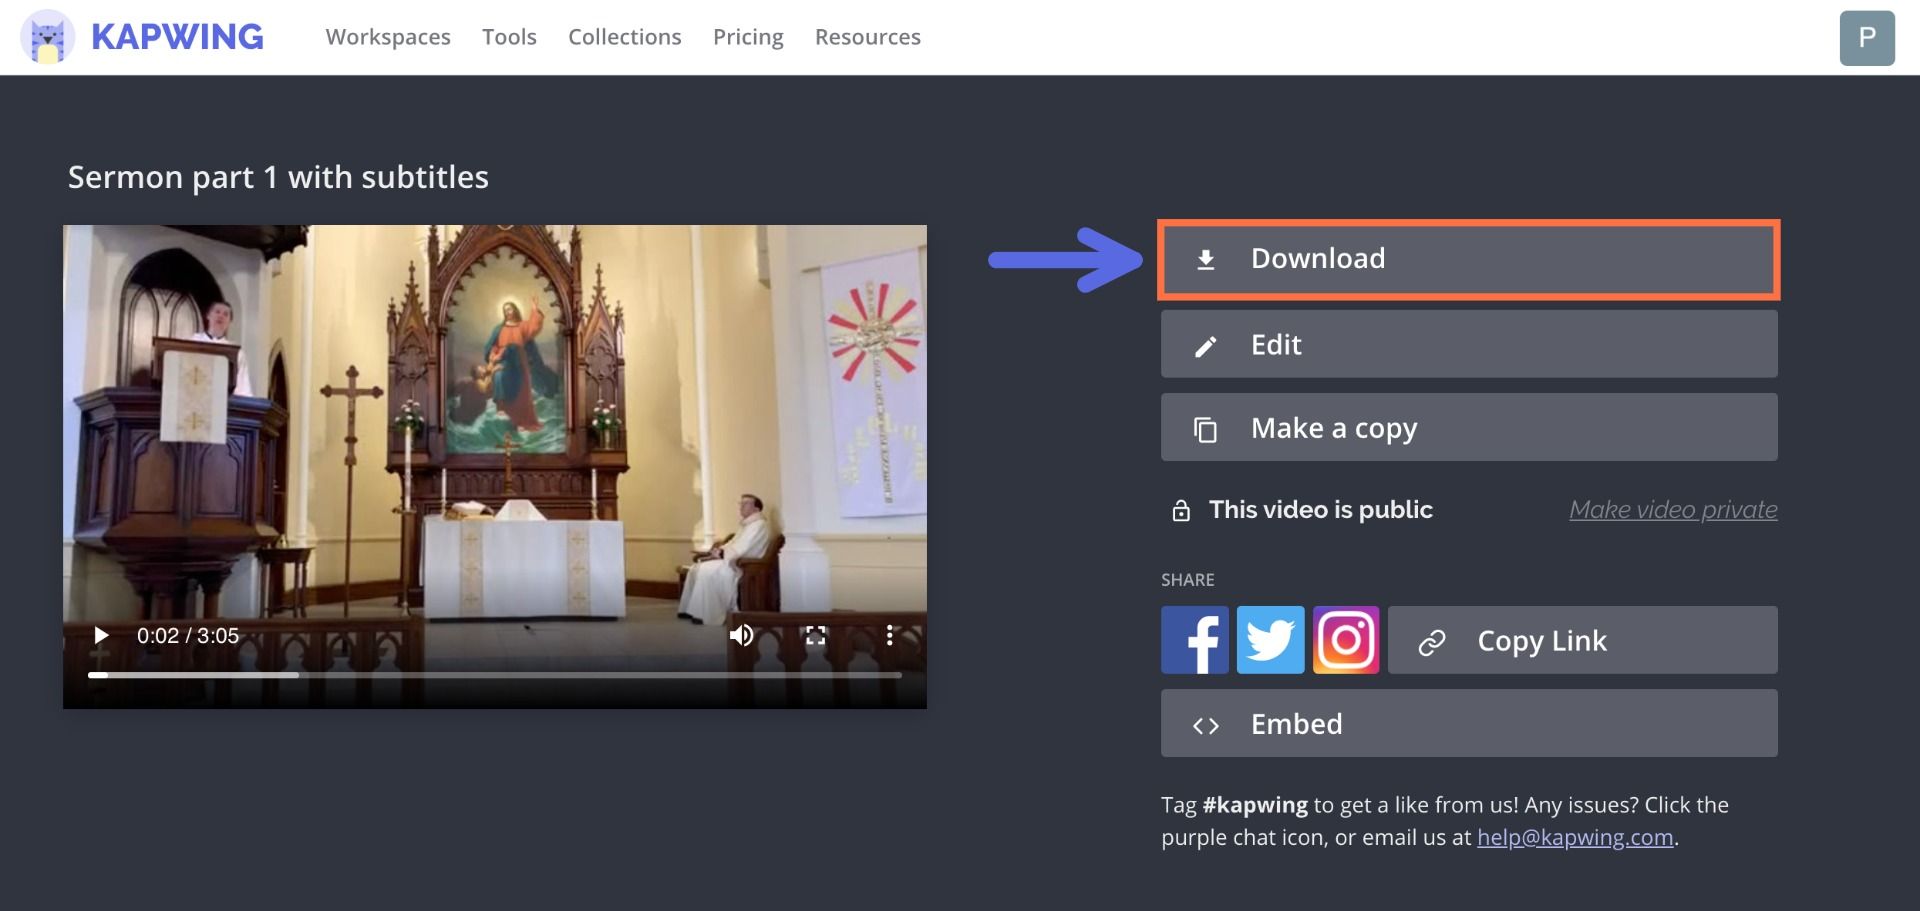The width and height of the screenshot is (1920, 911).
Task: Email help@kapwing.com support link
Action: 1574,838
